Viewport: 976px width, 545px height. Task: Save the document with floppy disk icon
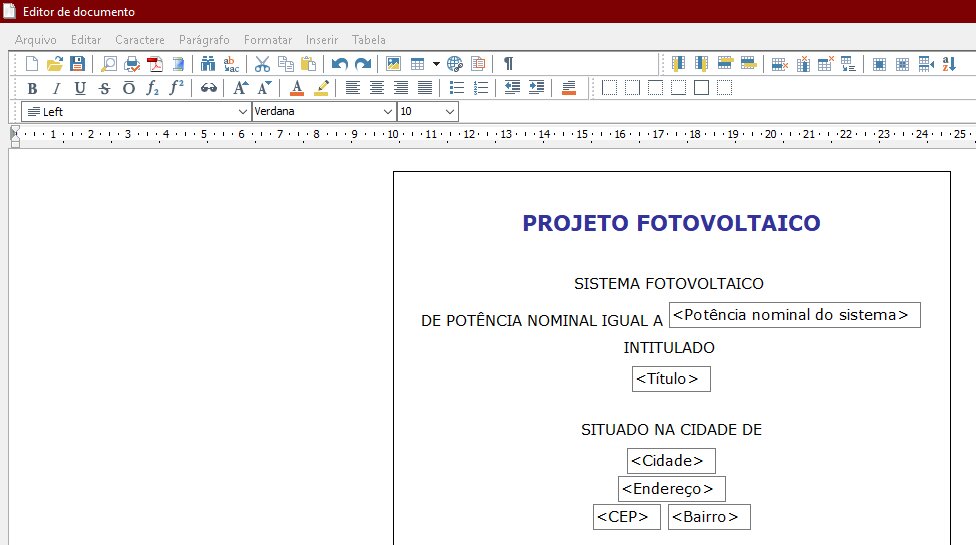coord(77,63)
